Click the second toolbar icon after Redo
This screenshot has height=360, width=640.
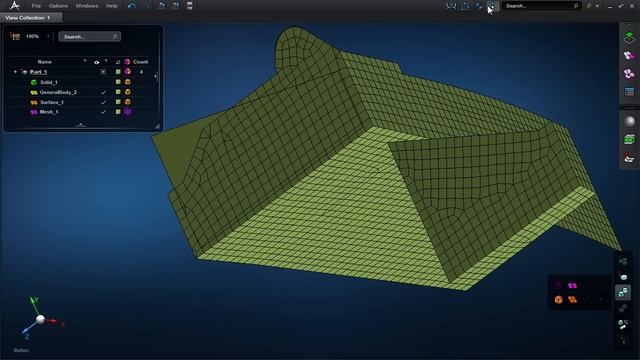[176, 6]
